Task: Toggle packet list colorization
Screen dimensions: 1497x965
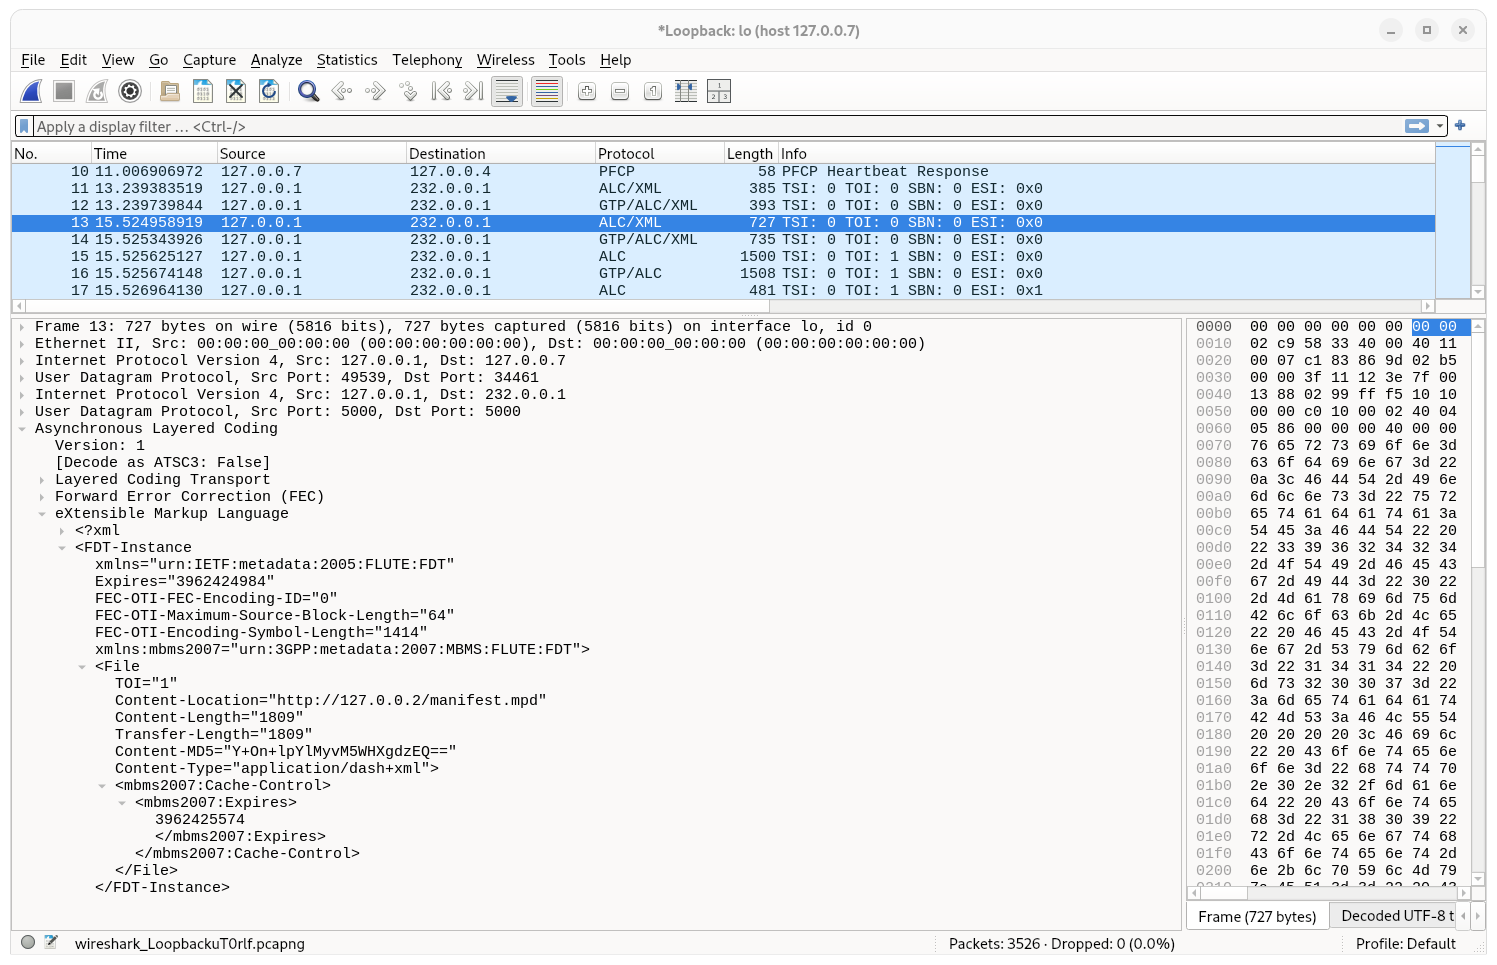Action: click(546, 91)
